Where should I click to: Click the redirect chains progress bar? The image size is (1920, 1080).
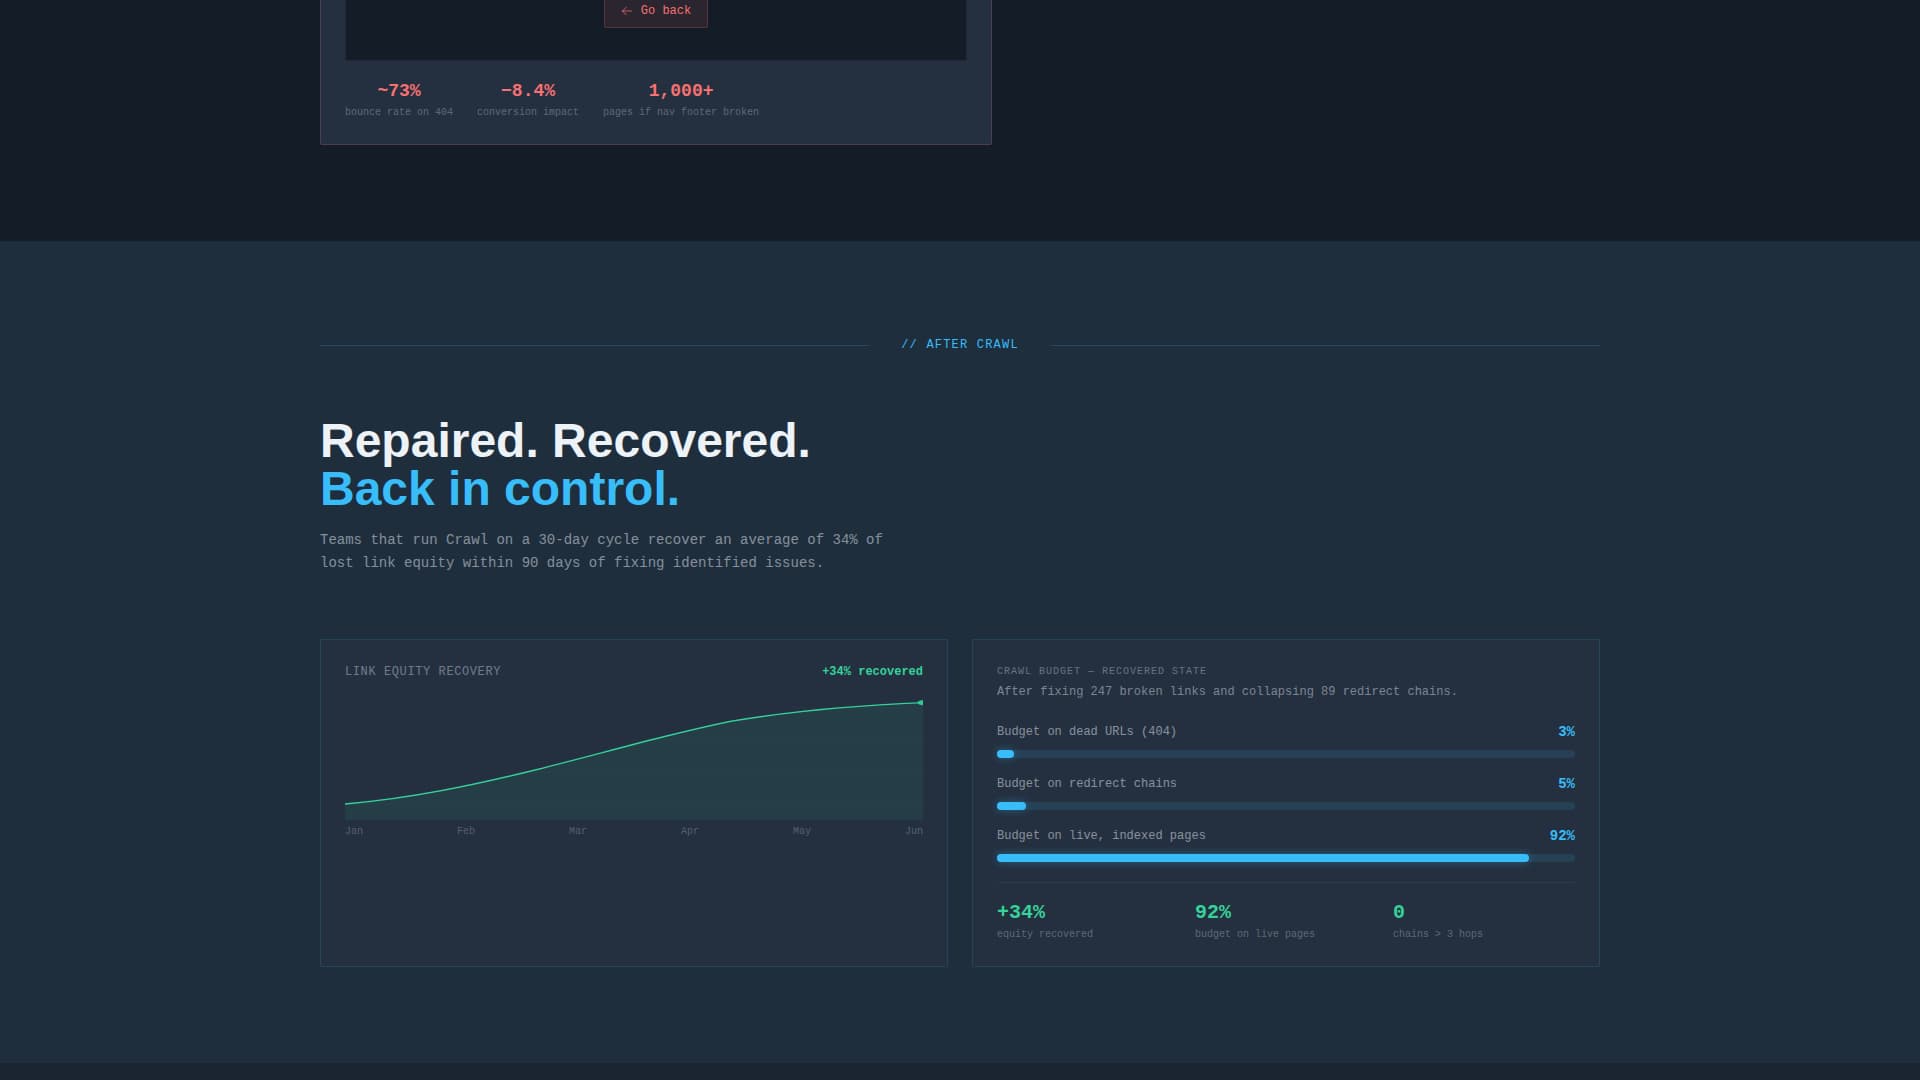1286,806
